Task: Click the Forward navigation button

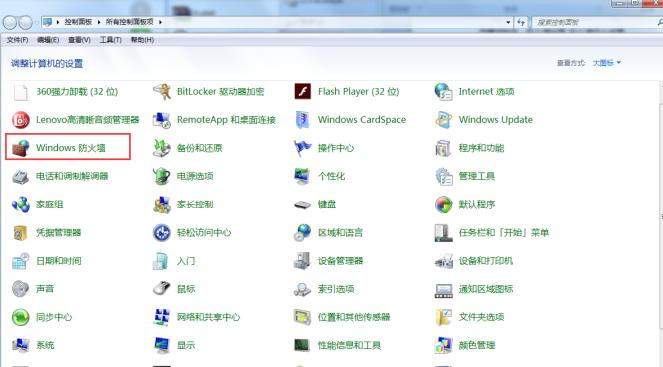Action: click(25, 22)
